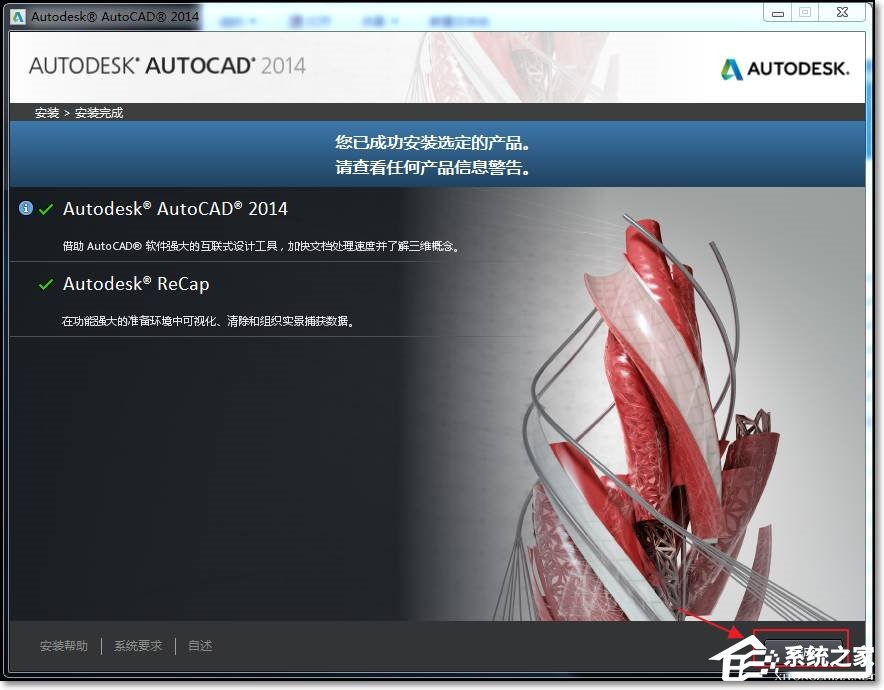The height and width of the screenshot is (690, 884).
Task: Select the Autodesk AutoCAD 2014 product entry
Action: tap(176, 208)
